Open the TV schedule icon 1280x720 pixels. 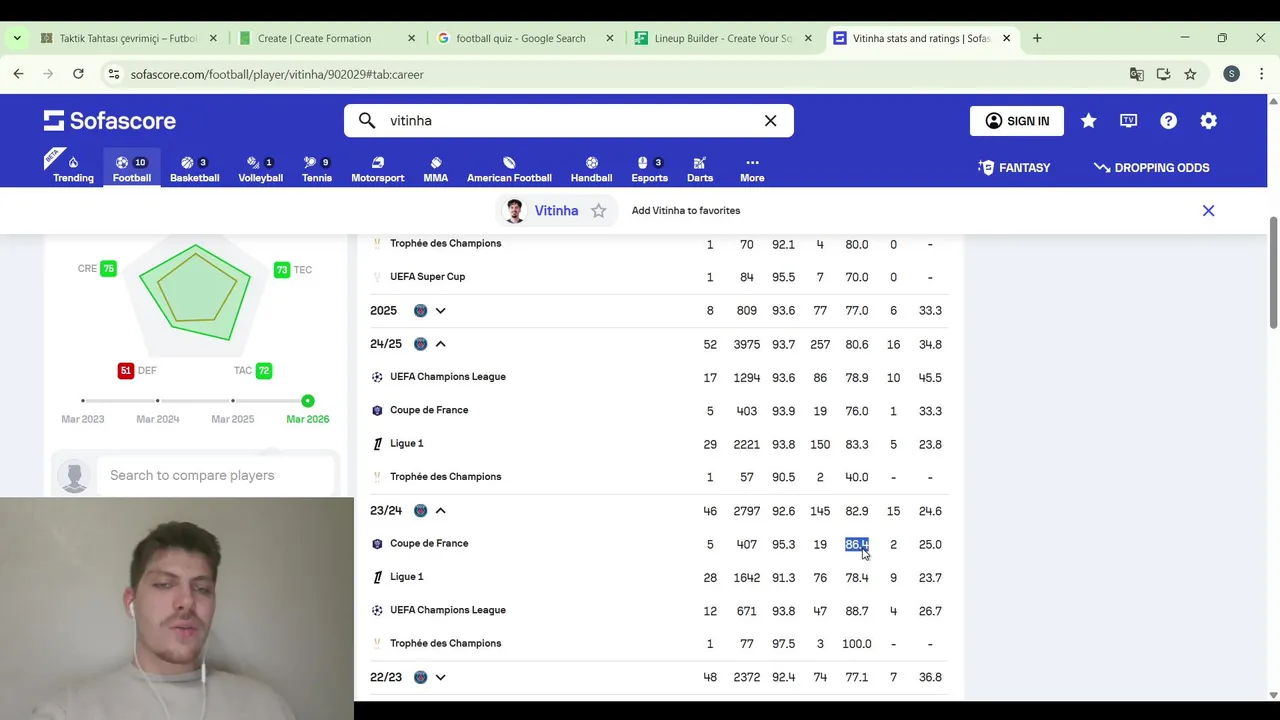(1129, 121)
